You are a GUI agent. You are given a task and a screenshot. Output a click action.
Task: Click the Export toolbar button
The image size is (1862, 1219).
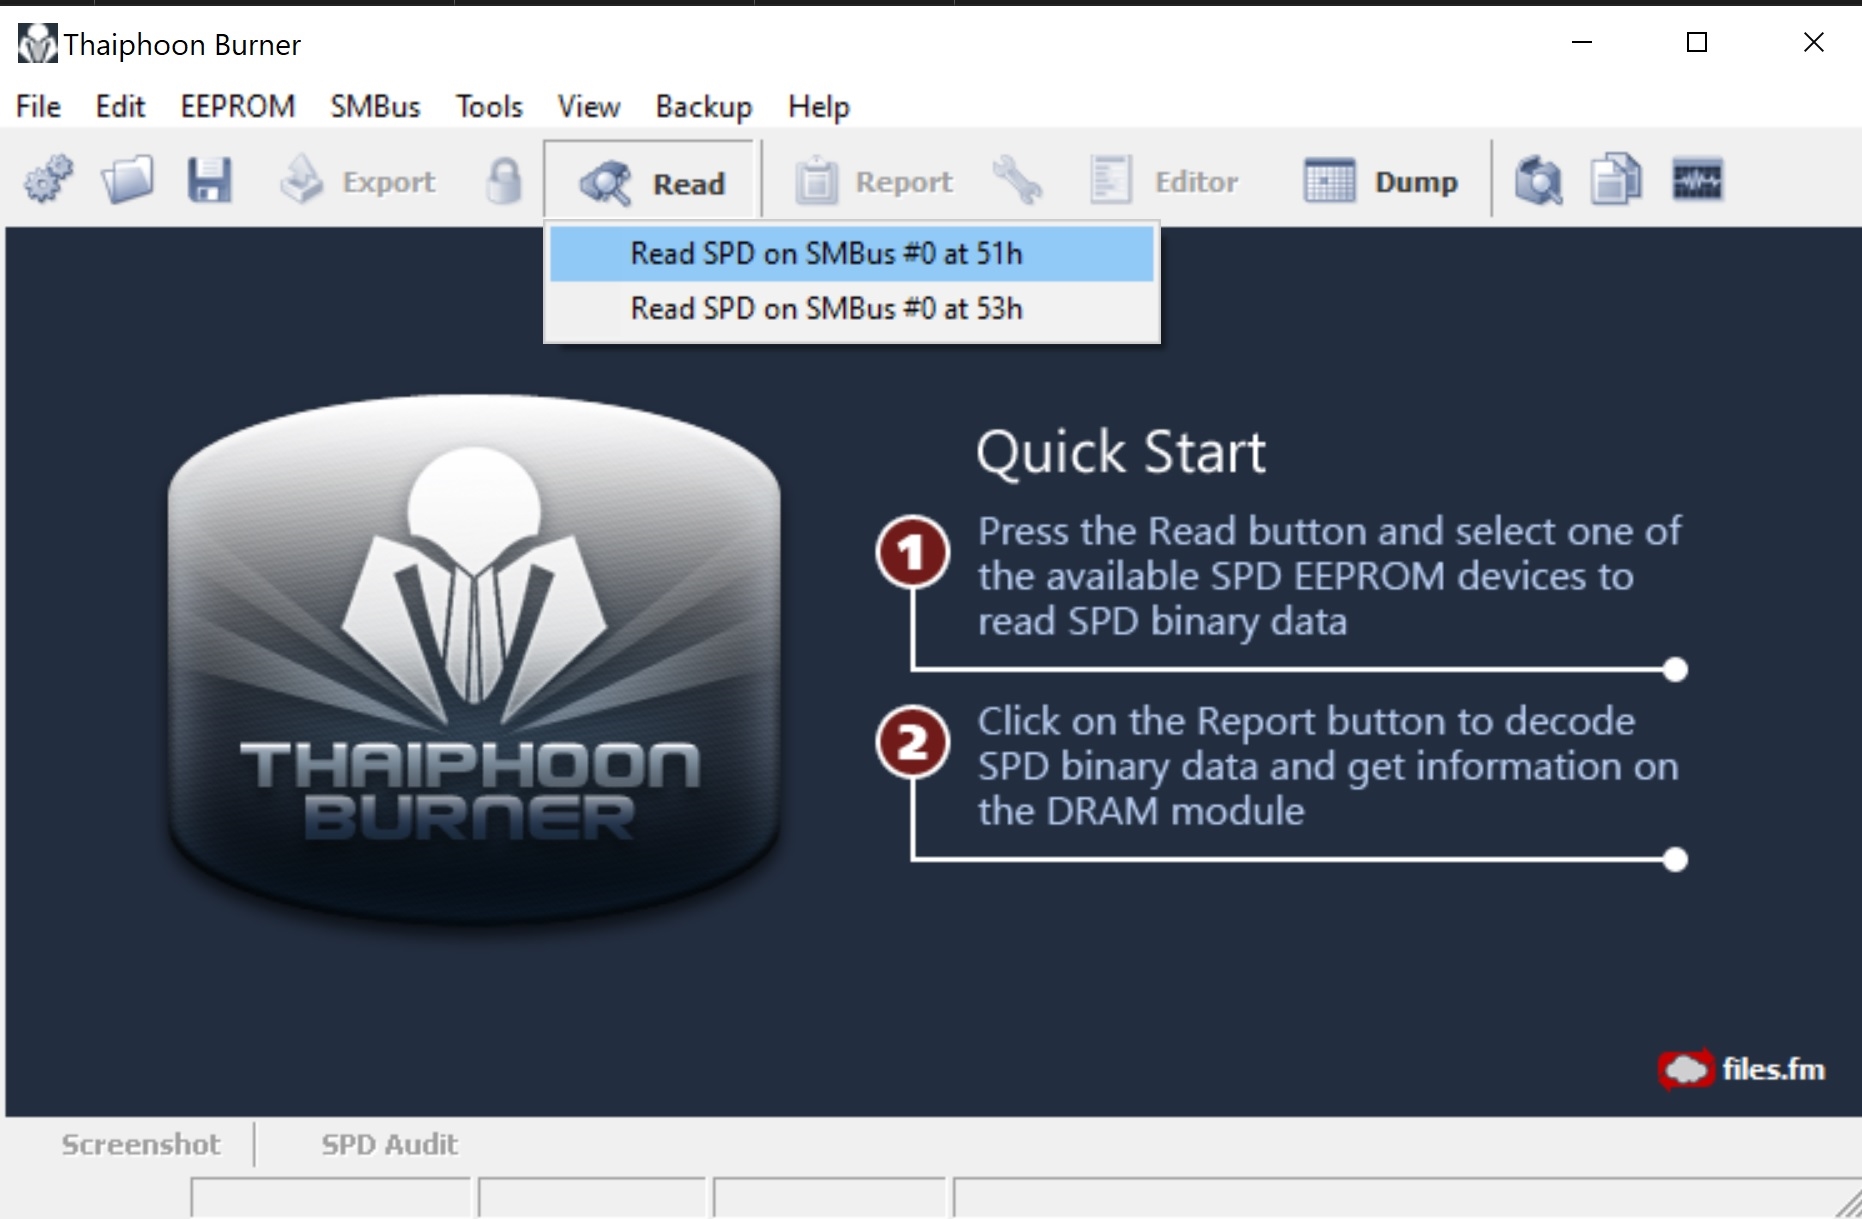(357, 181)
